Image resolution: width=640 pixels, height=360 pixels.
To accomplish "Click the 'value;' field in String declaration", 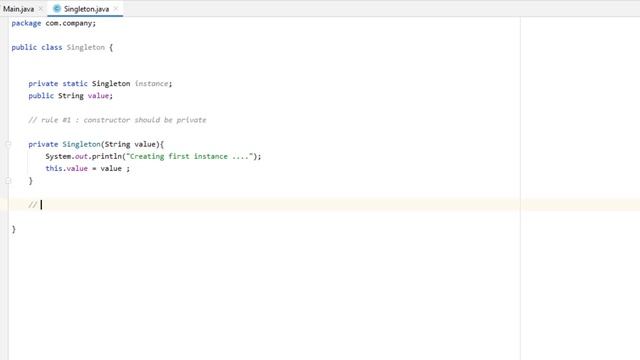I will 100,96.
